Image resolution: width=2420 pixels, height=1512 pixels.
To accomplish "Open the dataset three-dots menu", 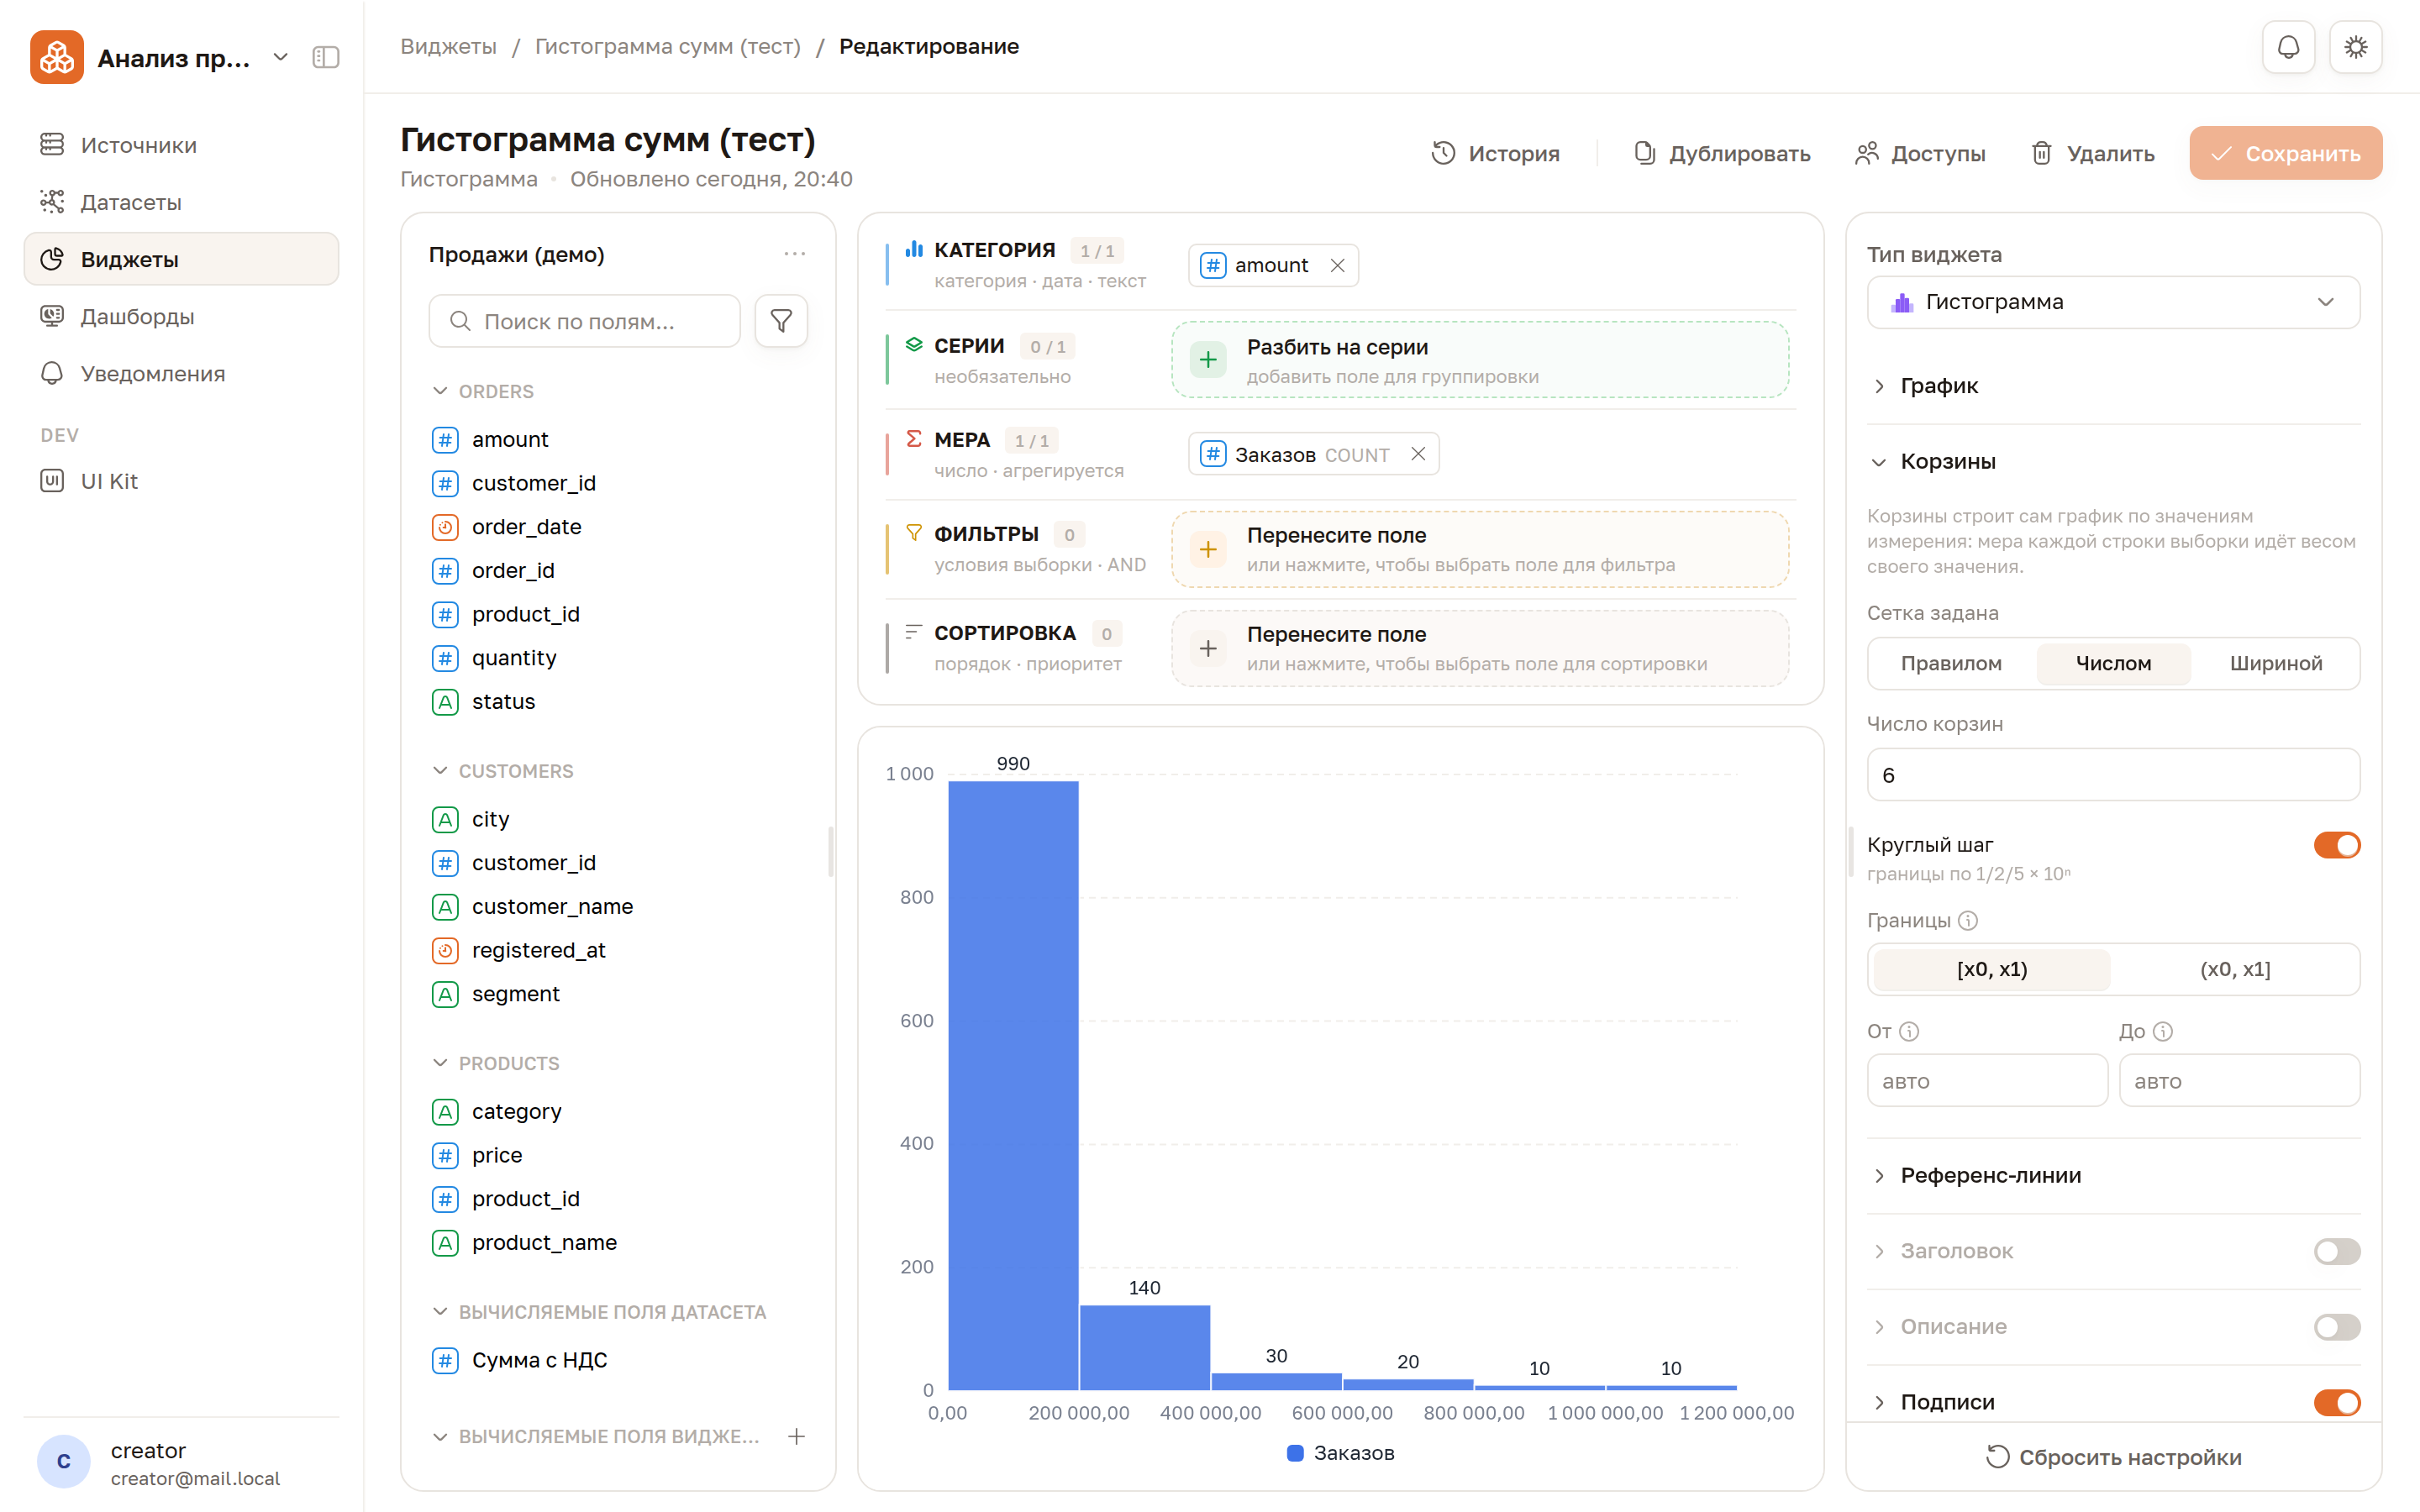I will point(795,254).
